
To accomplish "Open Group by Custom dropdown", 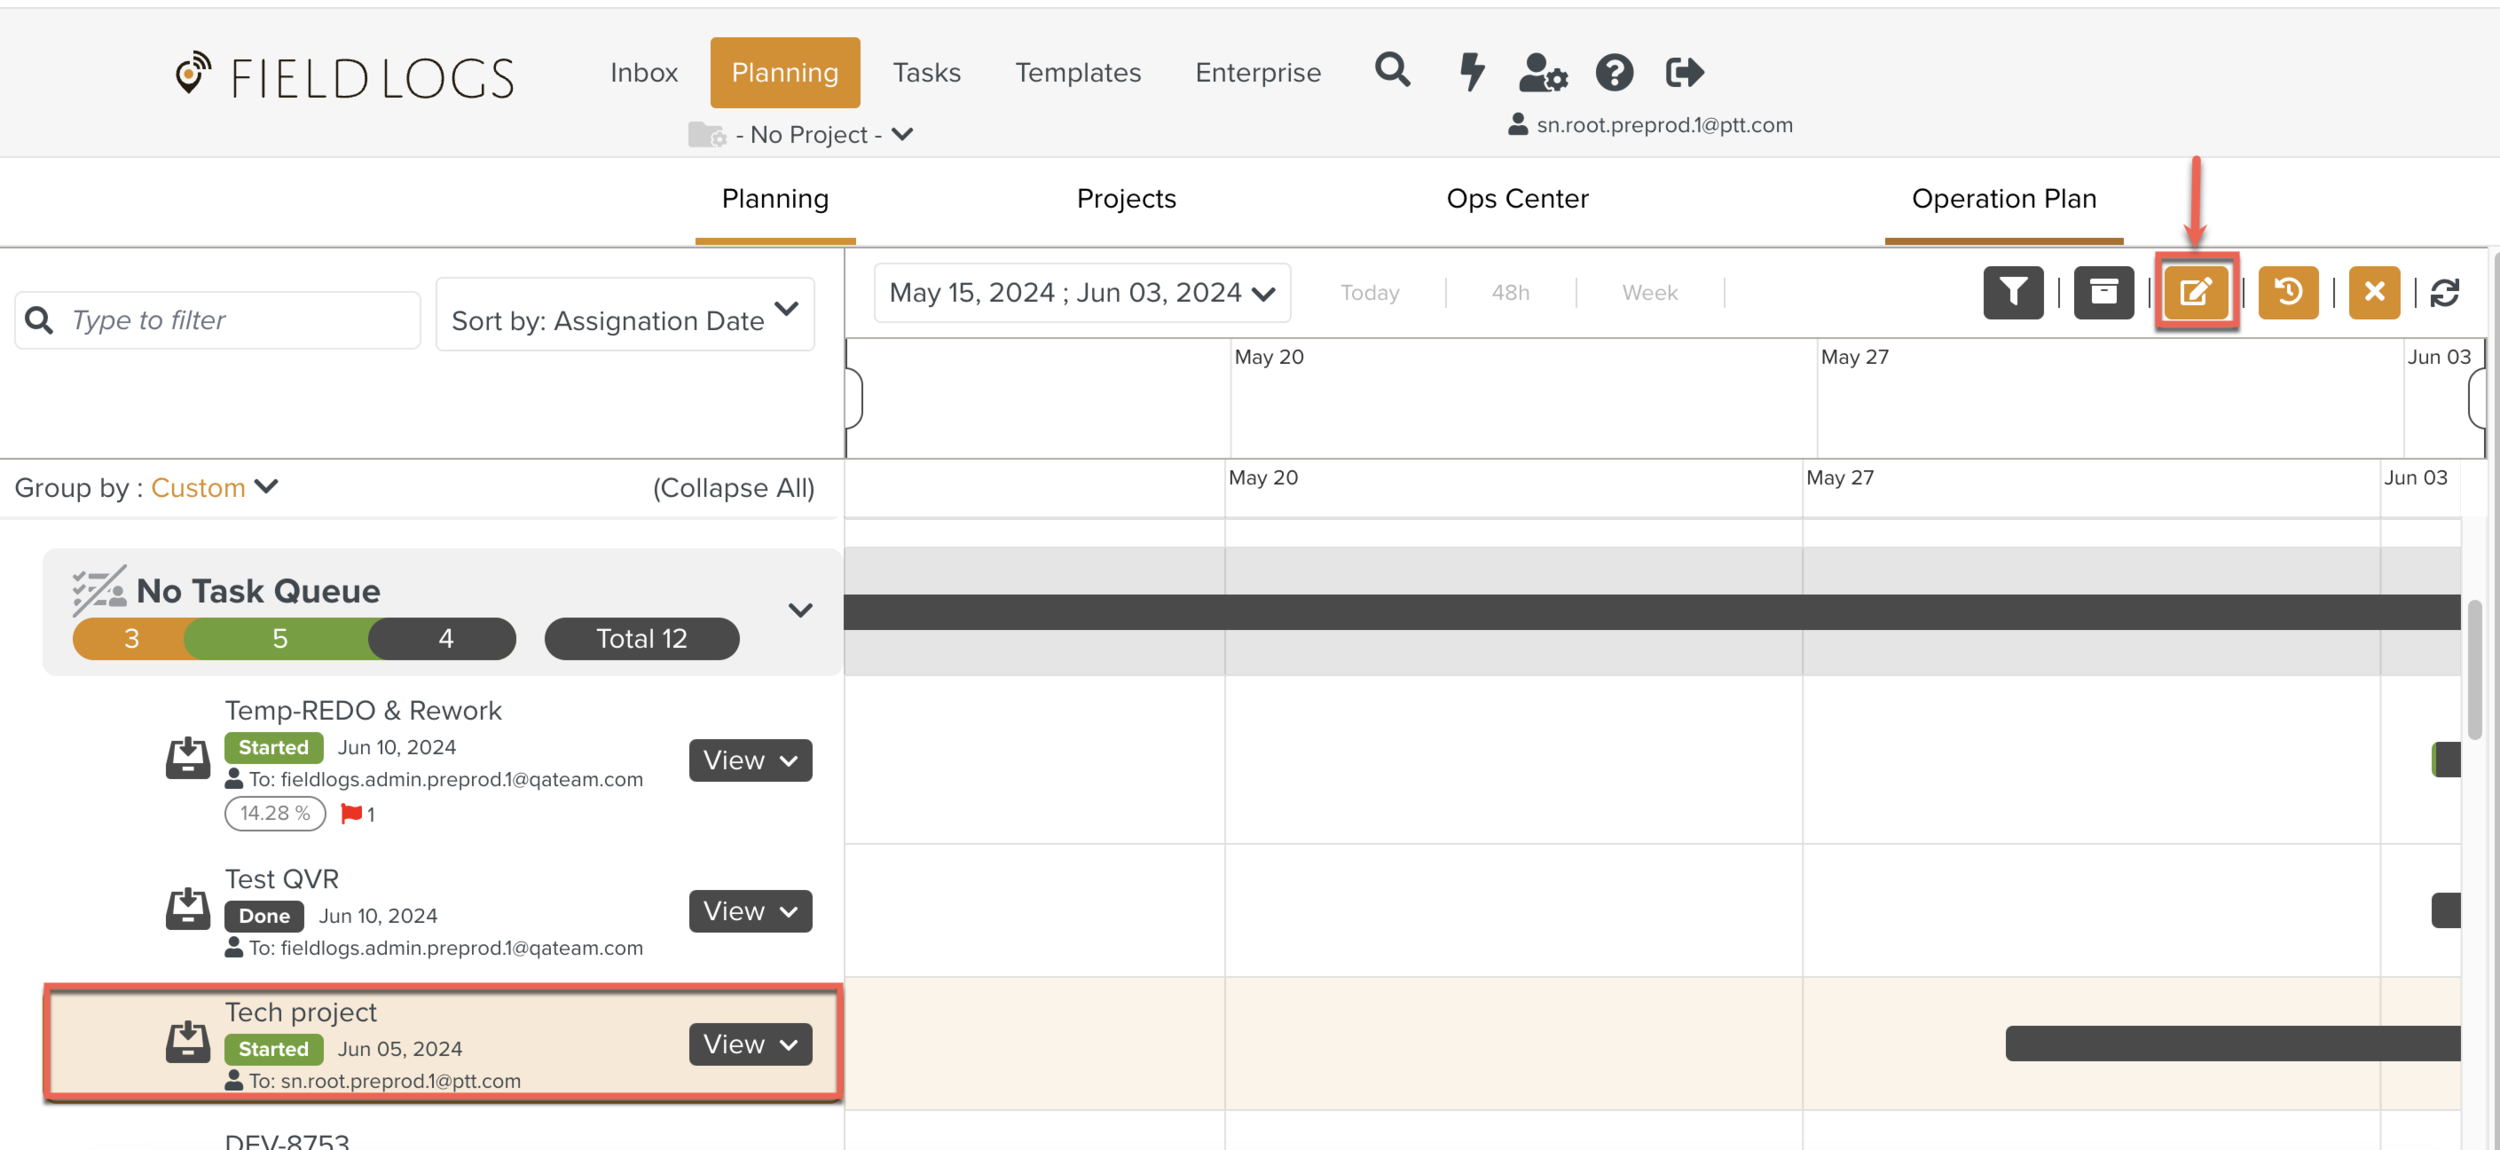I will tap(213, 487).
